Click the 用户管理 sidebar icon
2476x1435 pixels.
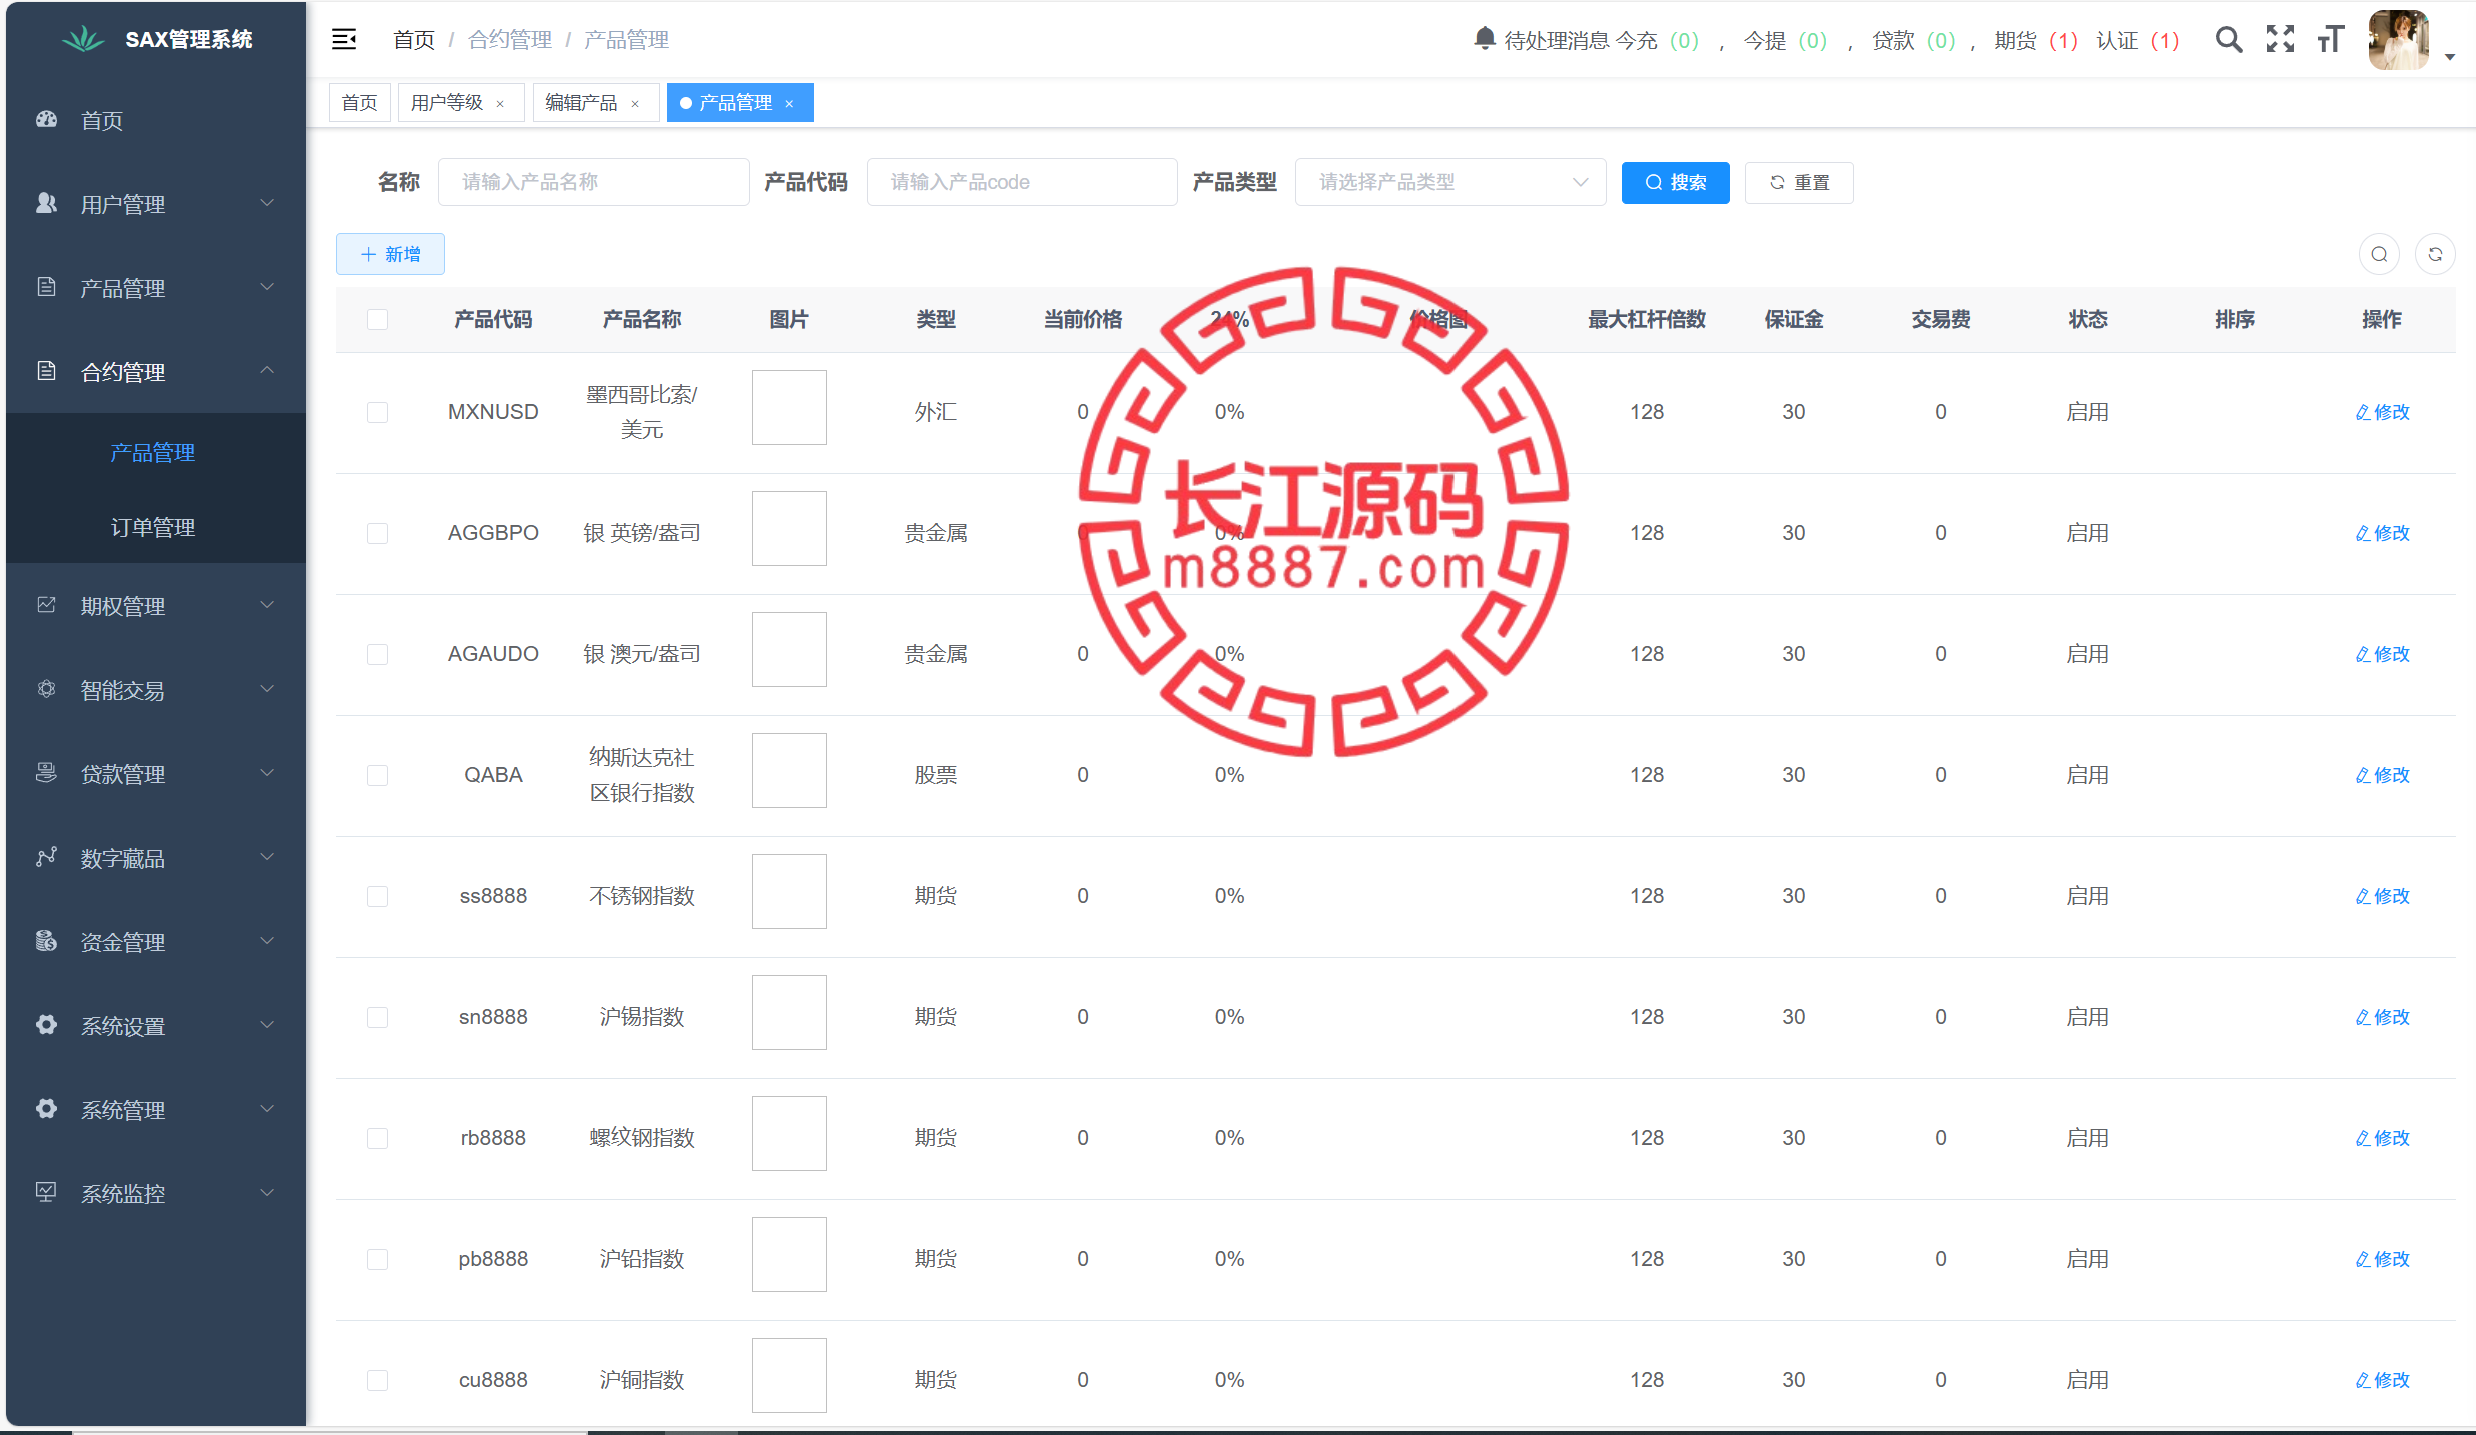[46, 203]
